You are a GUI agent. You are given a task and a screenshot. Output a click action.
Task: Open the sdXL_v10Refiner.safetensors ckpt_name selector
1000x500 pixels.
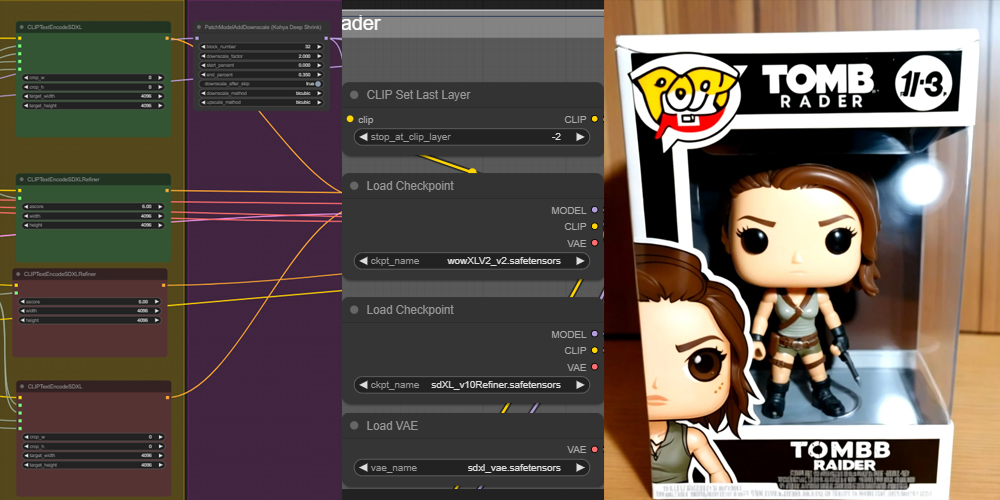471,385
